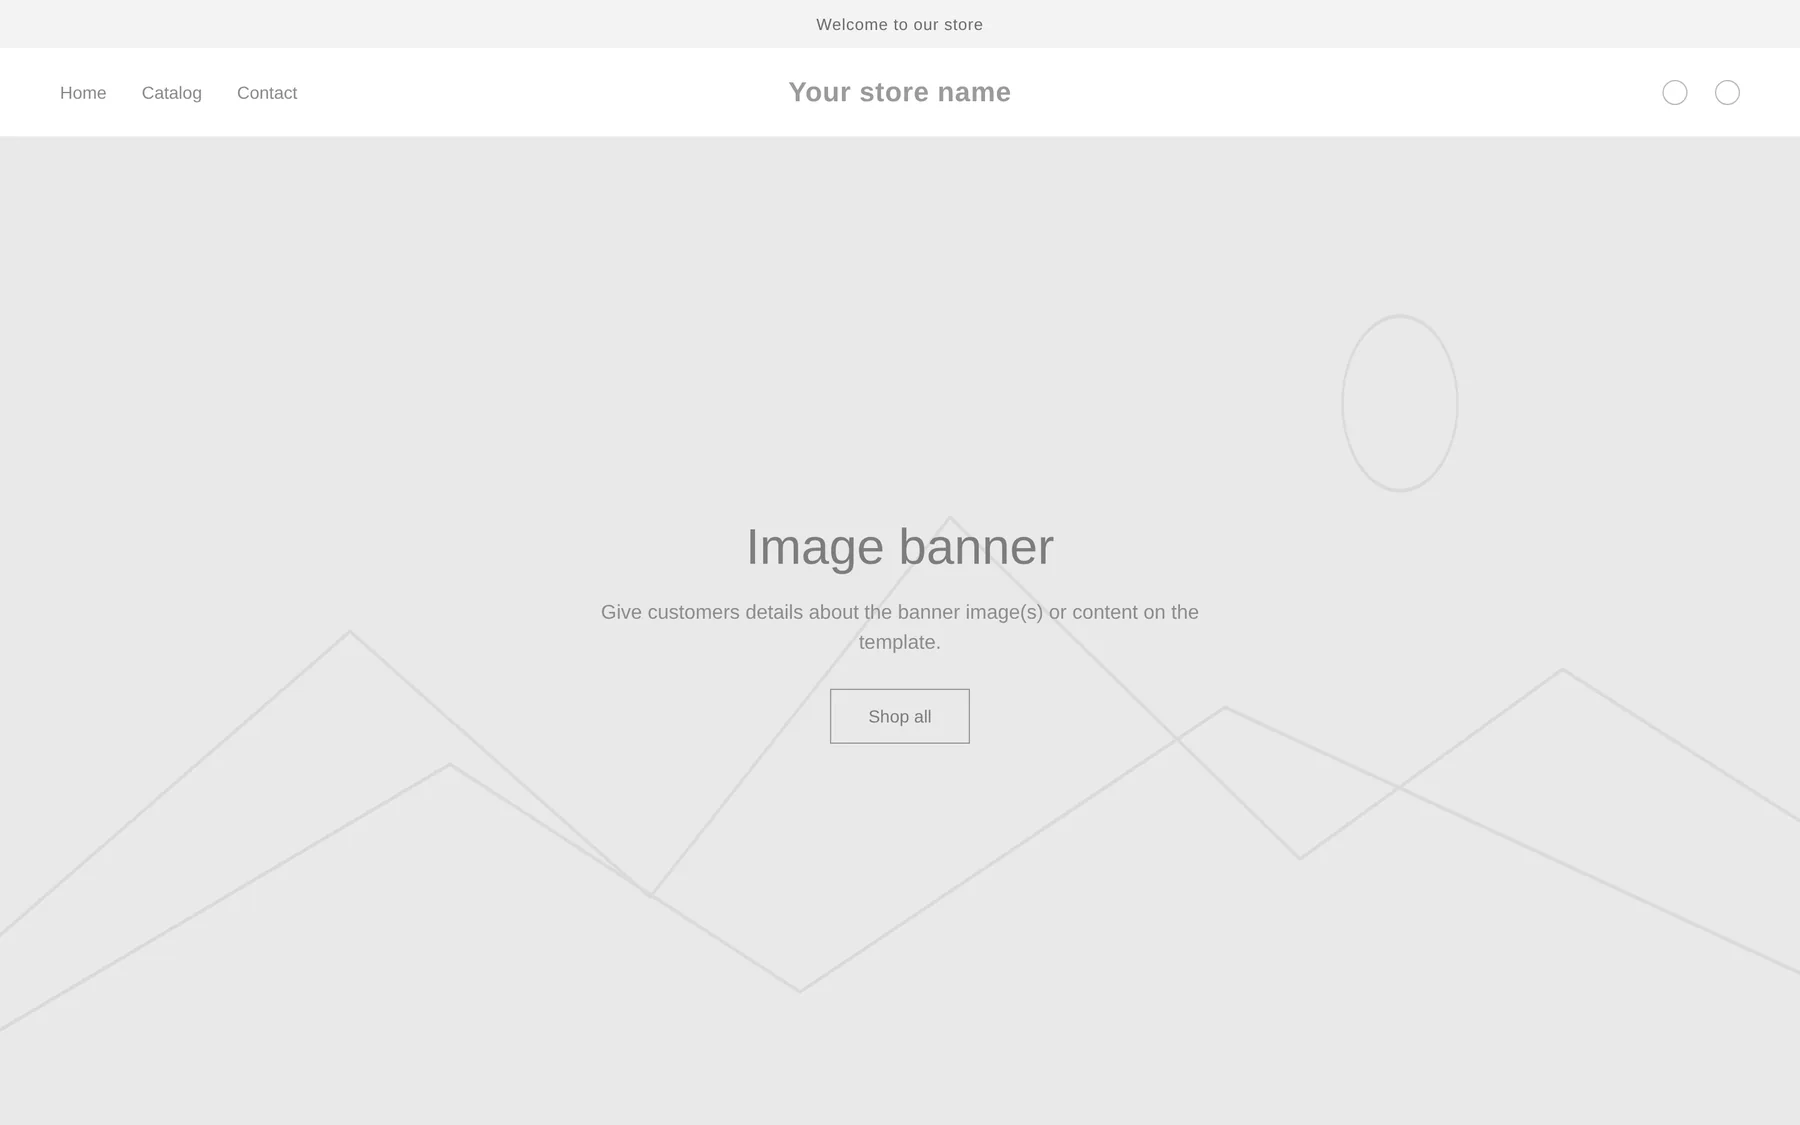The image size is (1800, 1125).
Task: Click the 'Give customers details about' description text
Action: coord(899,627)
